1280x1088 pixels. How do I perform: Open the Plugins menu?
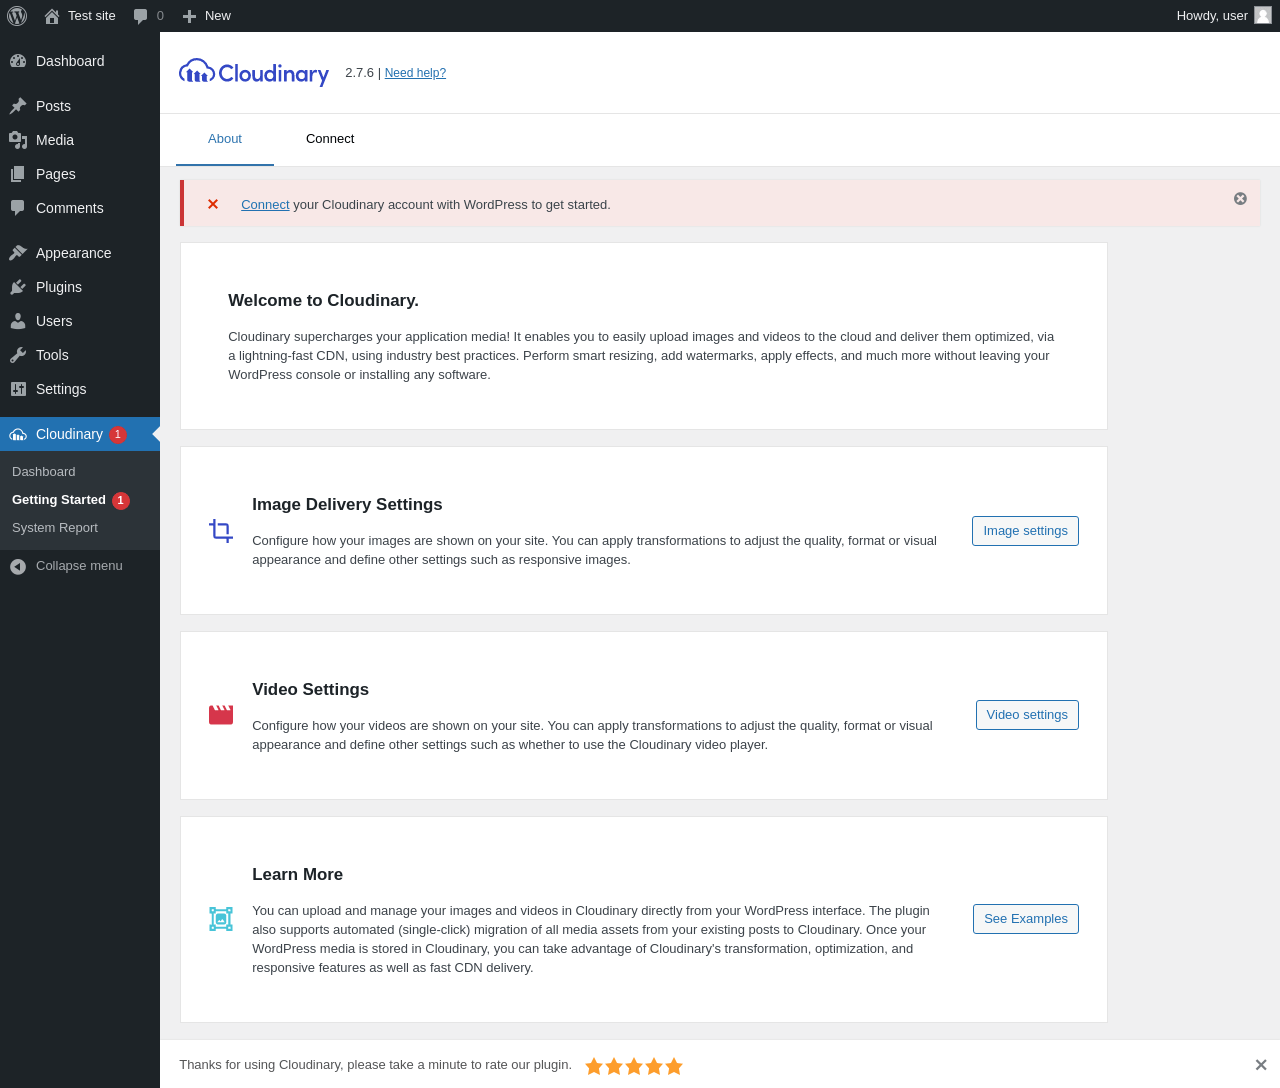[x=59, y=287]
